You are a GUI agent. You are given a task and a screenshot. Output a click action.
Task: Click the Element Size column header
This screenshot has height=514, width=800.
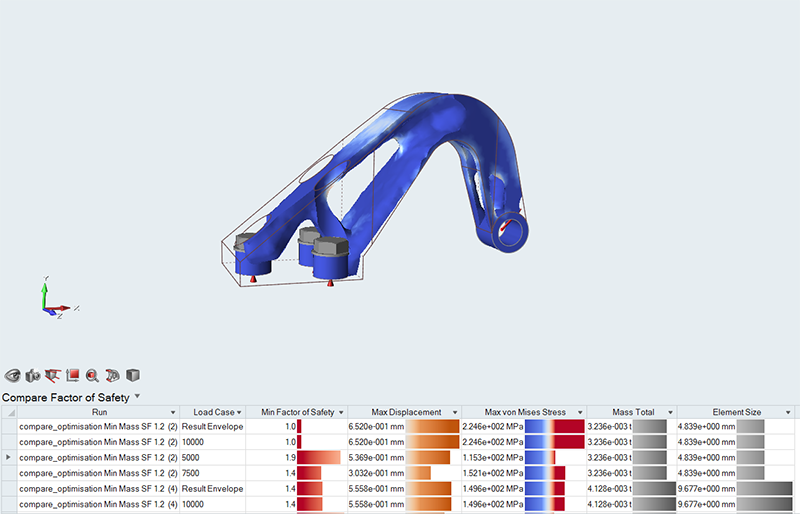735,412
